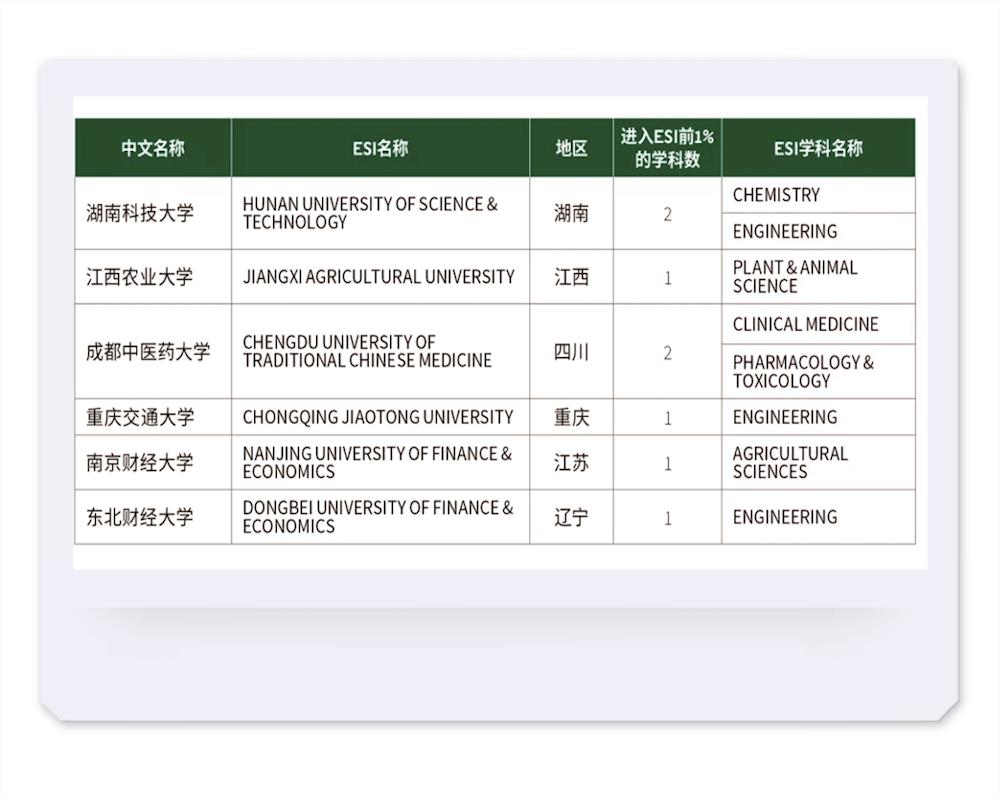
Task: Click the 南京财经大学 cell
Action: pyautogui.click(x=153, y=462)
